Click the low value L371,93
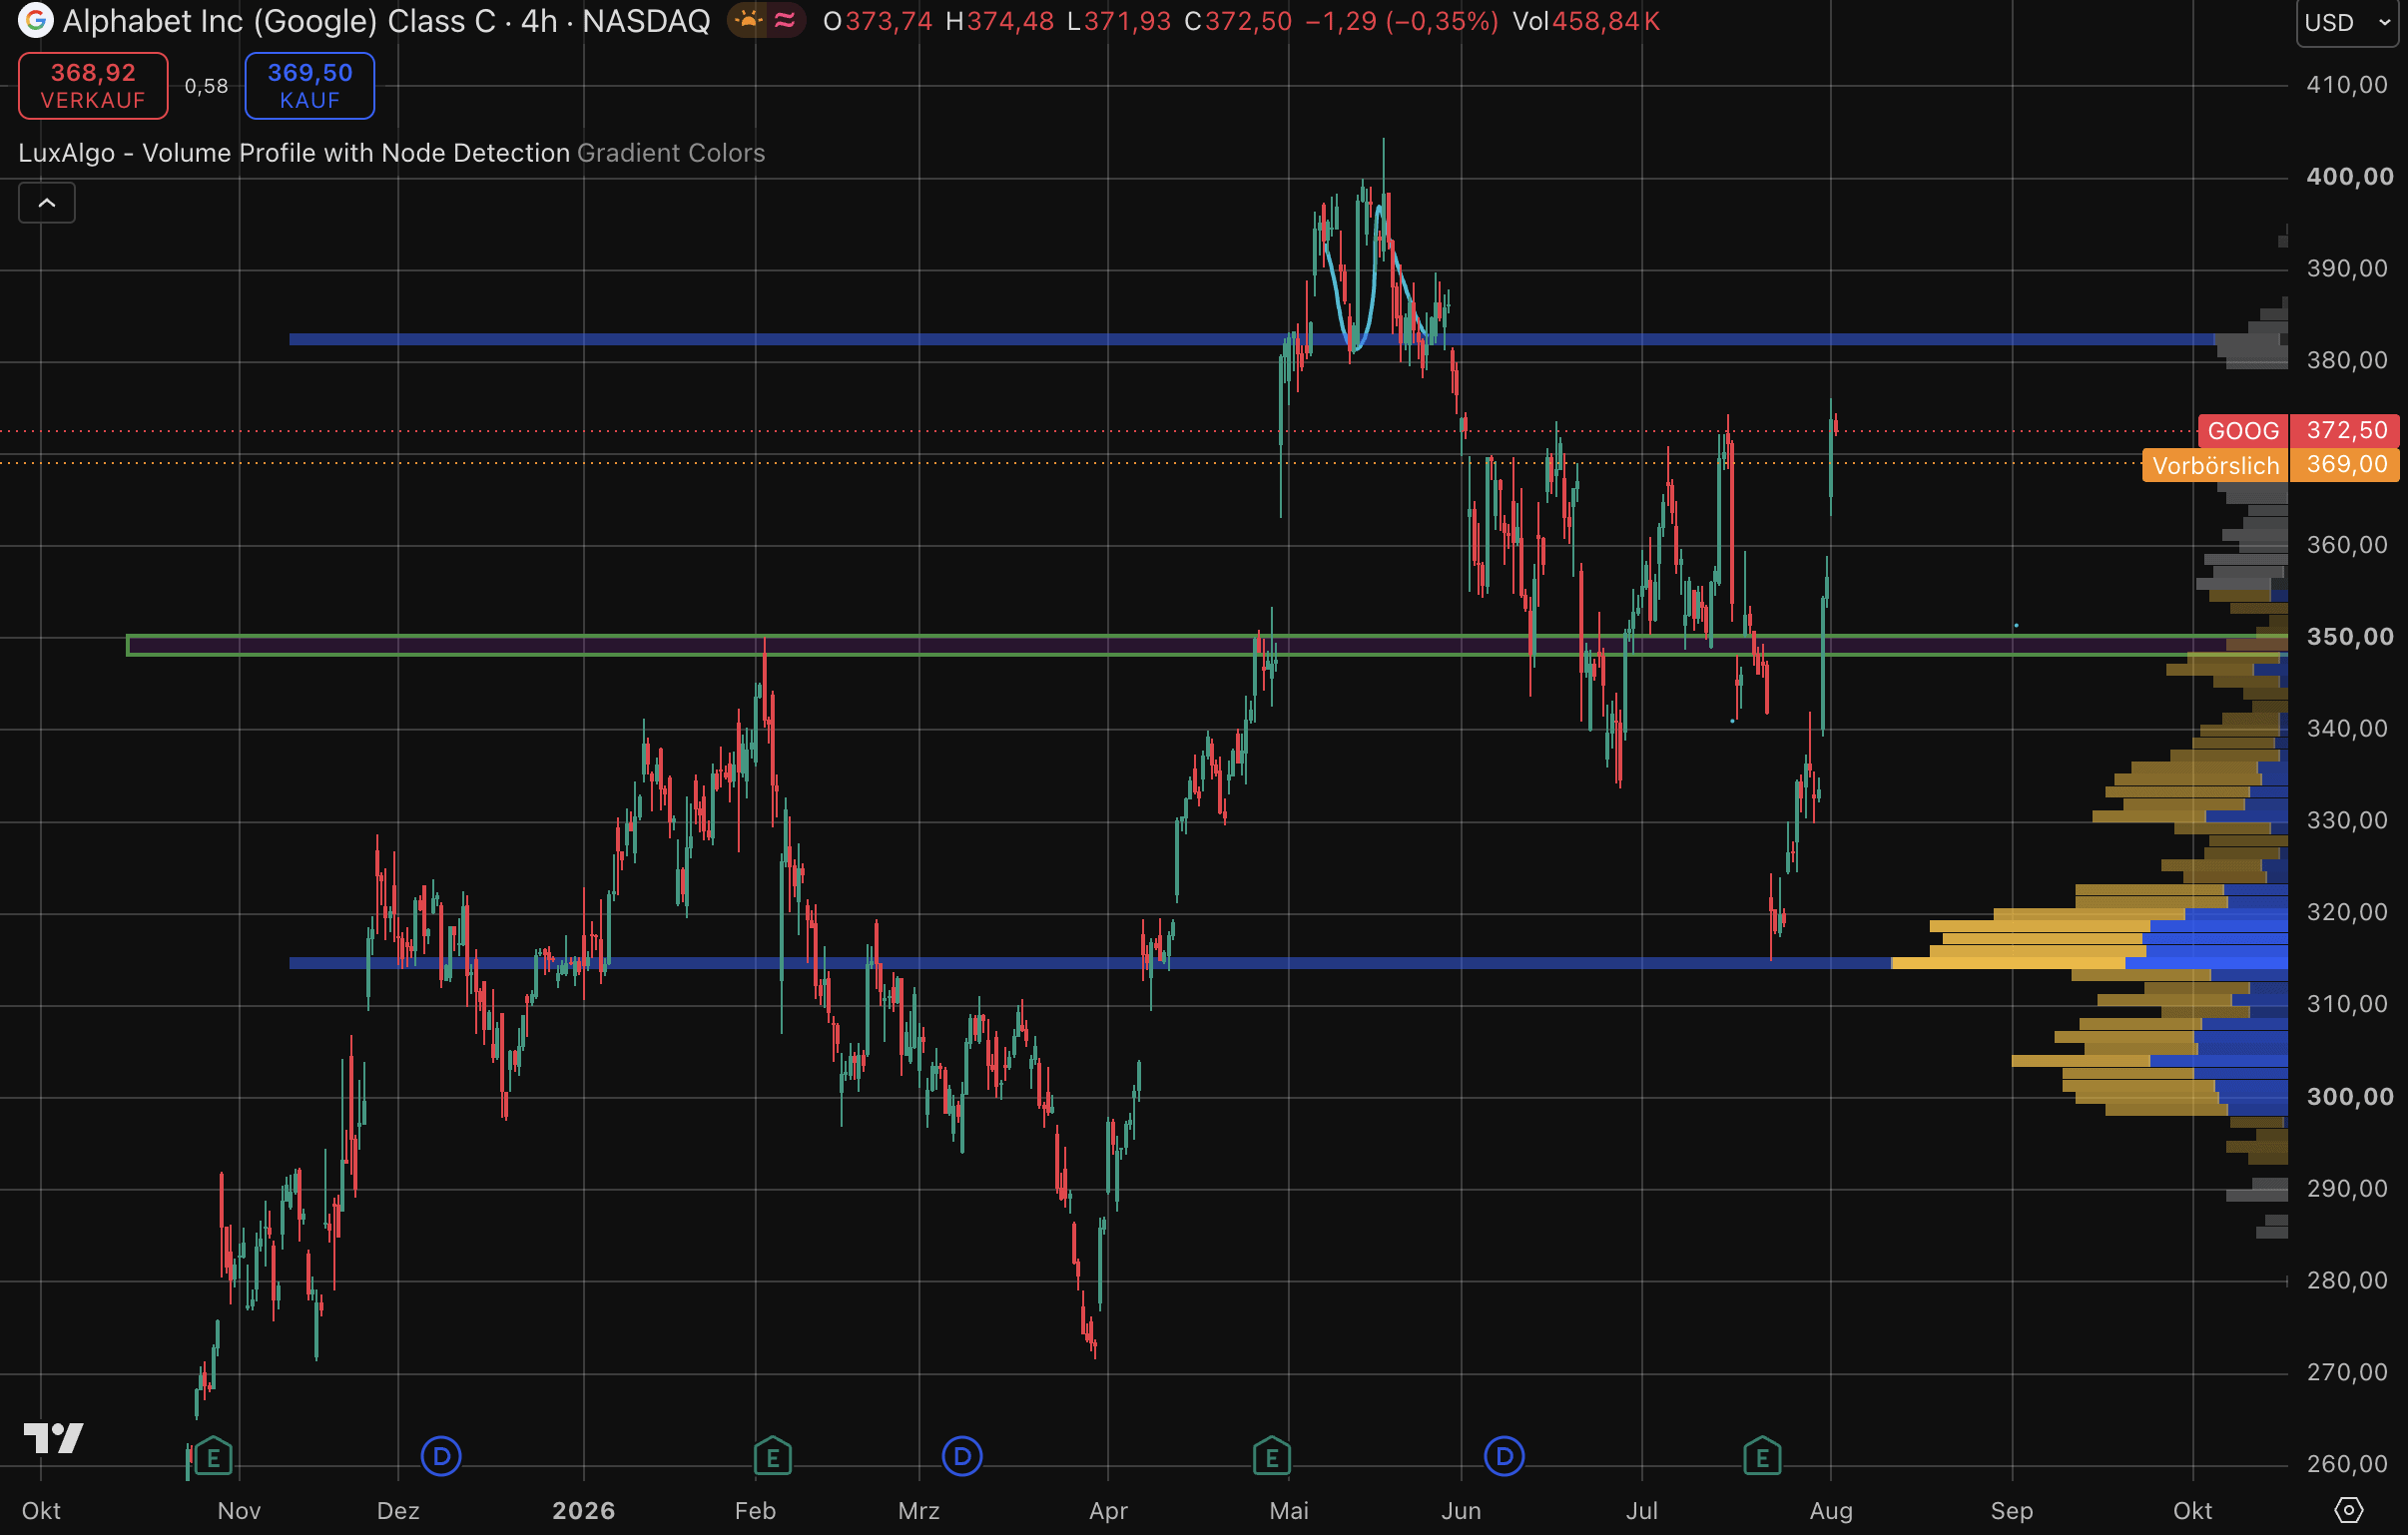The width and height of the screenshot is (2408, 1535). point(1119,21)
